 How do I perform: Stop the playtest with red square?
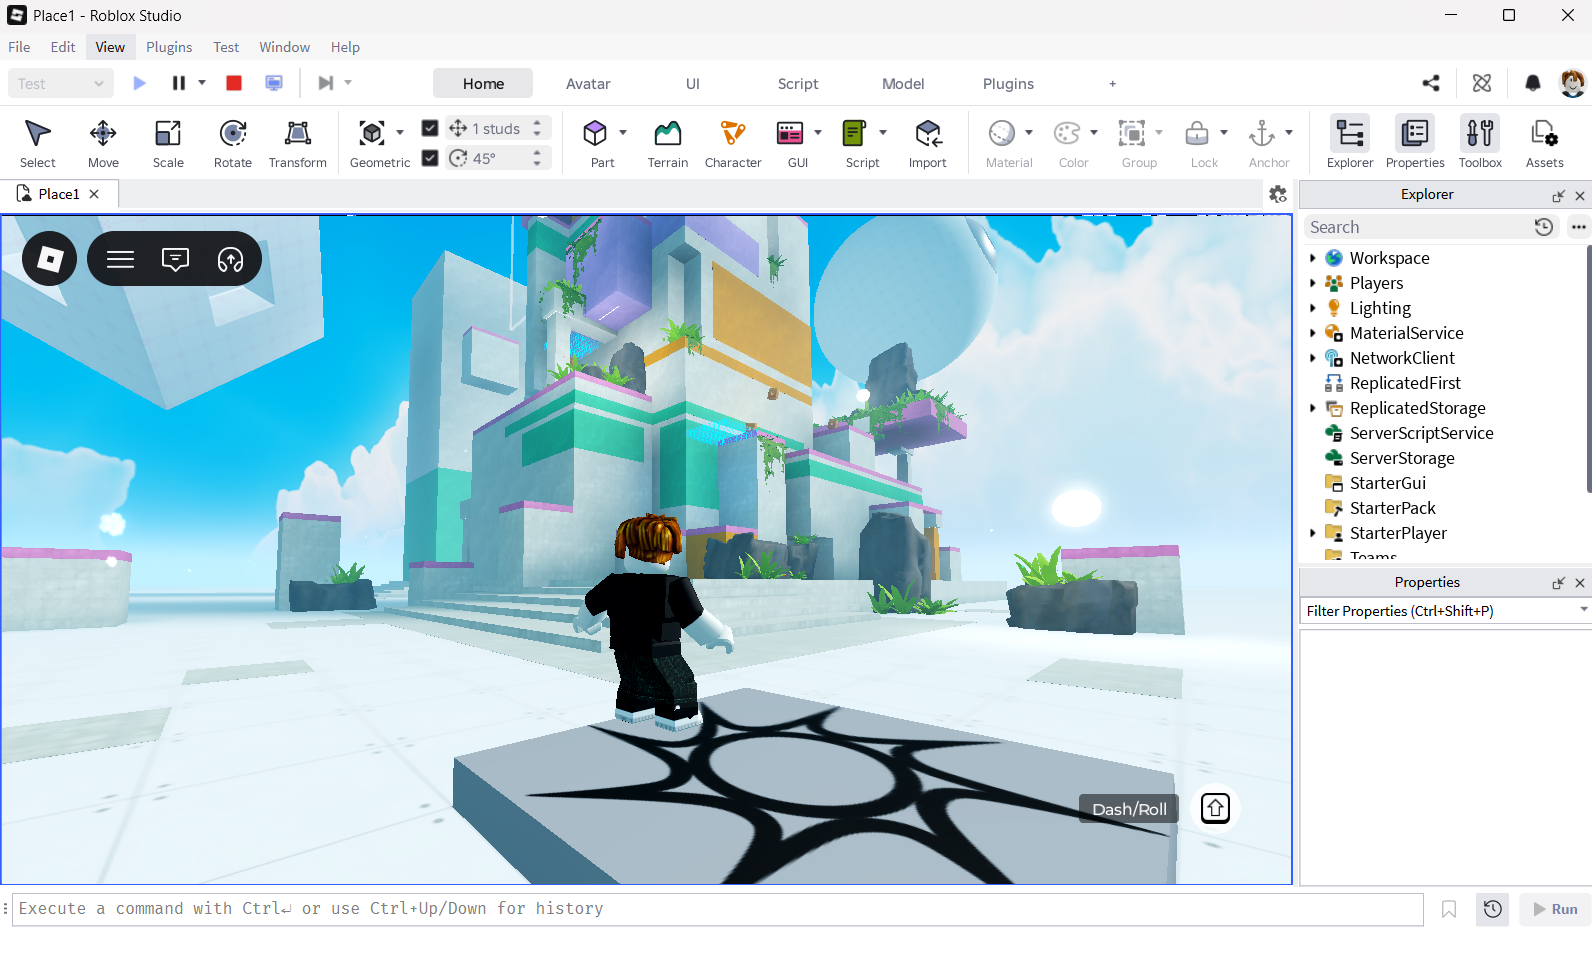coord(234,83)
